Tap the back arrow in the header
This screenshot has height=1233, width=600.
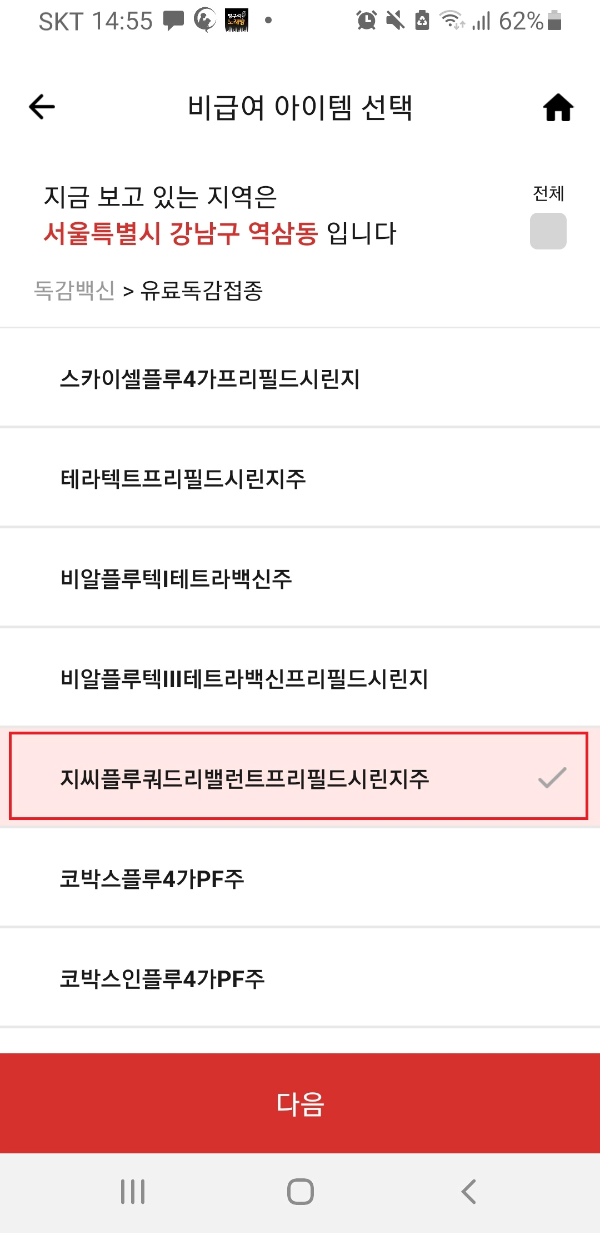pyautogui.click(x=41, y=107)
